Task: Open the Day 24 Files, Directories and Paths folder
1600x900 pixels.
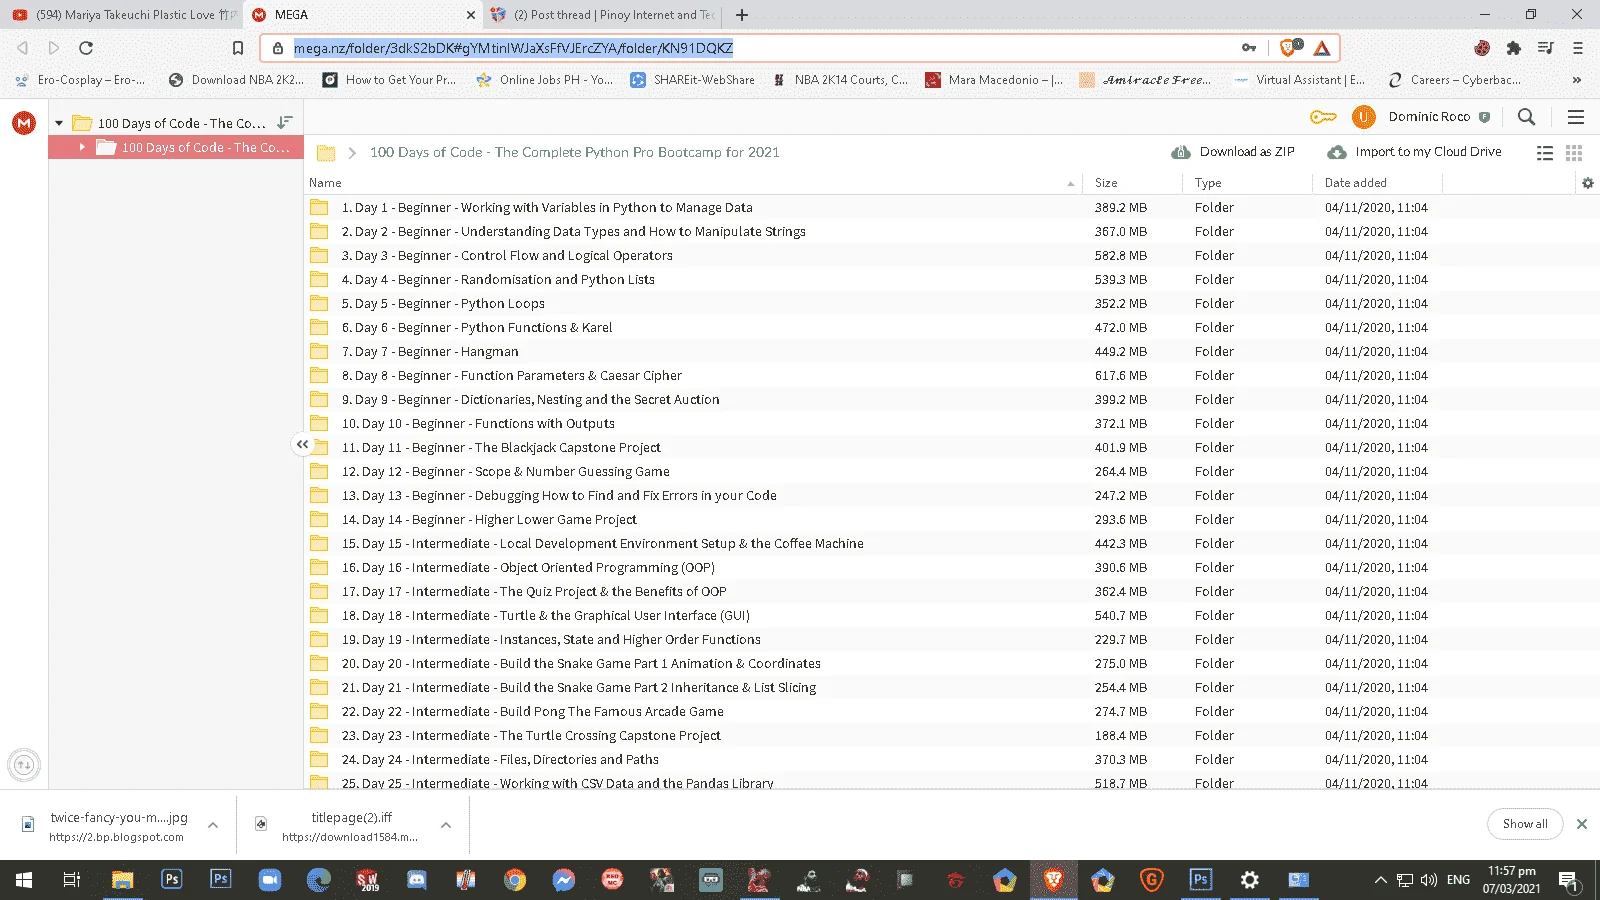Action: click(500, 760)
